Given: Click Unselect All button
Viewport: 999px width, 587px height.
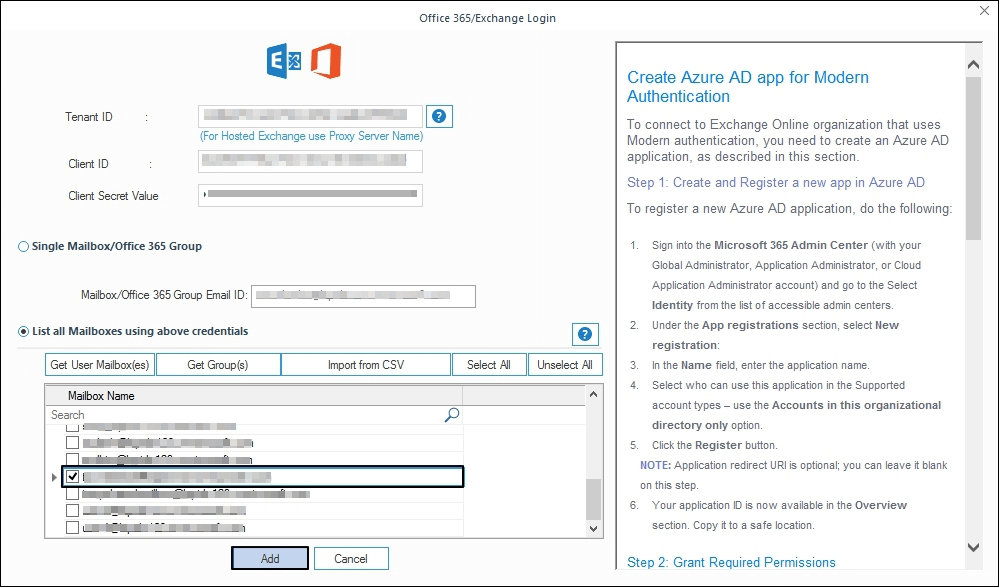Looking at the screenshot, I should tap(564, 365).
